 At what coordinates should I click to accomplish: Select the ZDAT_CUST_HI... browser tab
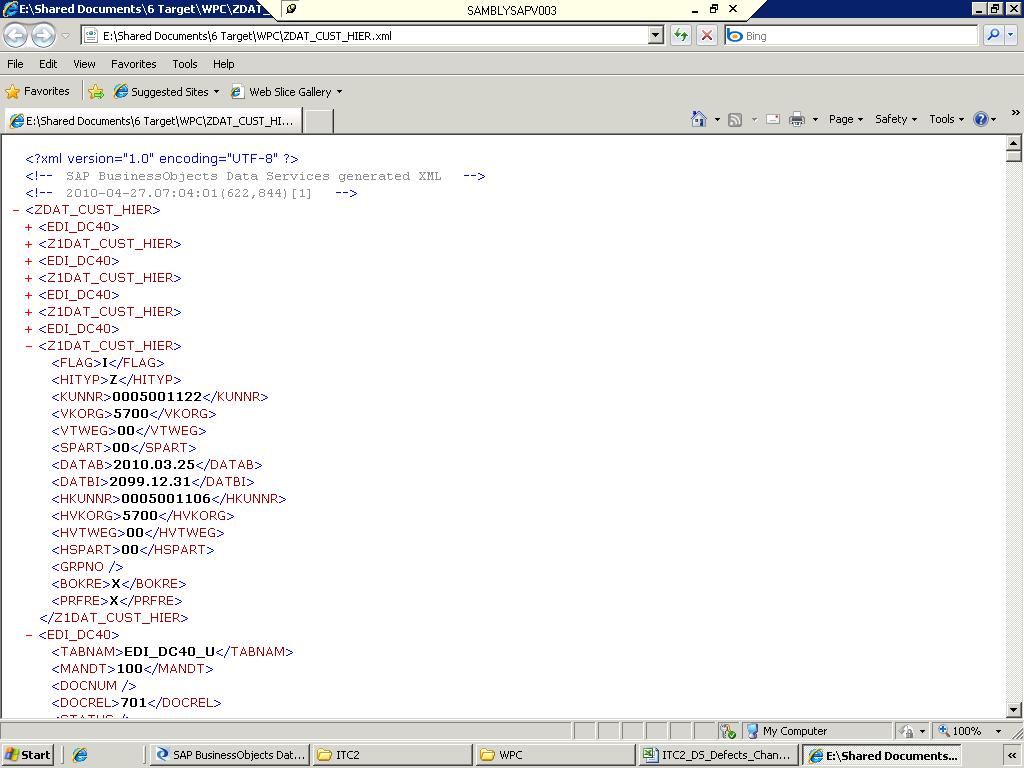(x=153, y=121)
